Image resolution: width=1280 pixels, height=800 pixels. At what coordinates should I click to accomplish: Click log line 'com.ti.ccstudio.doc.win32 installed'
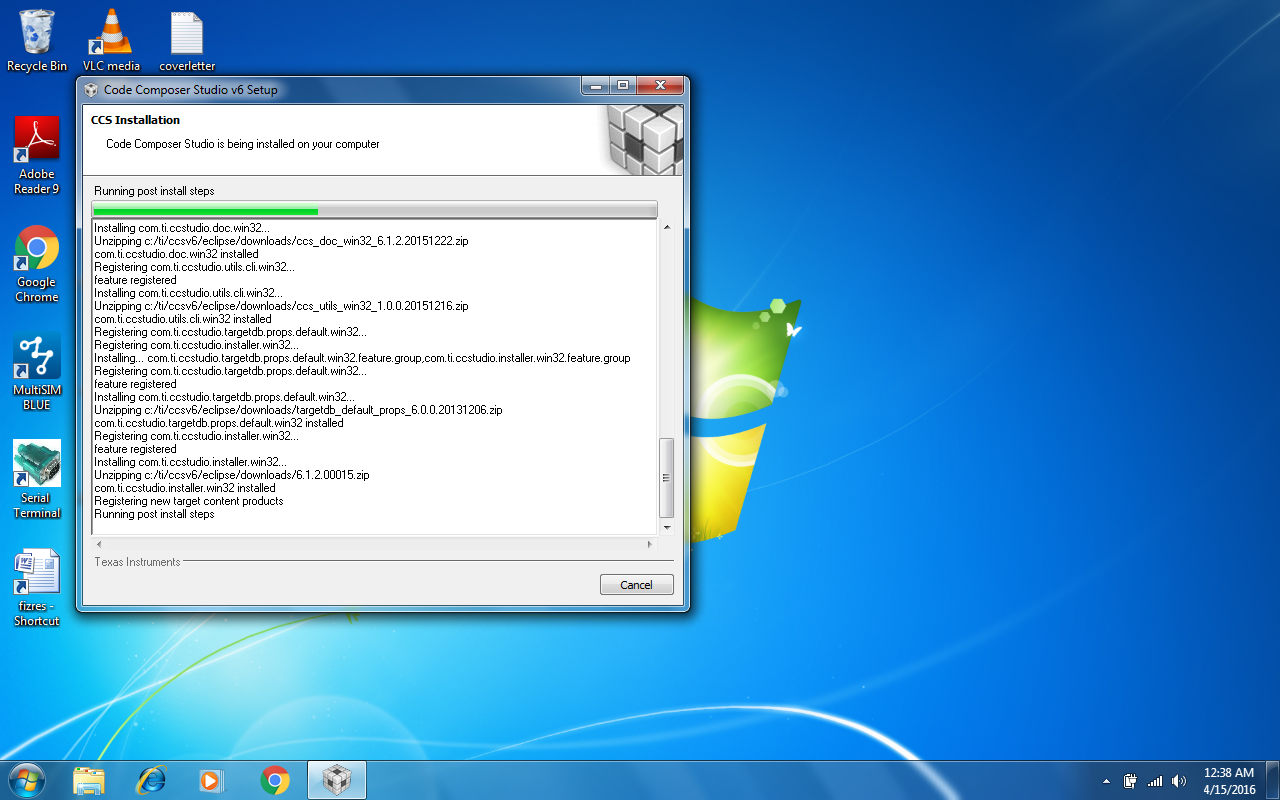coord(176,254)
